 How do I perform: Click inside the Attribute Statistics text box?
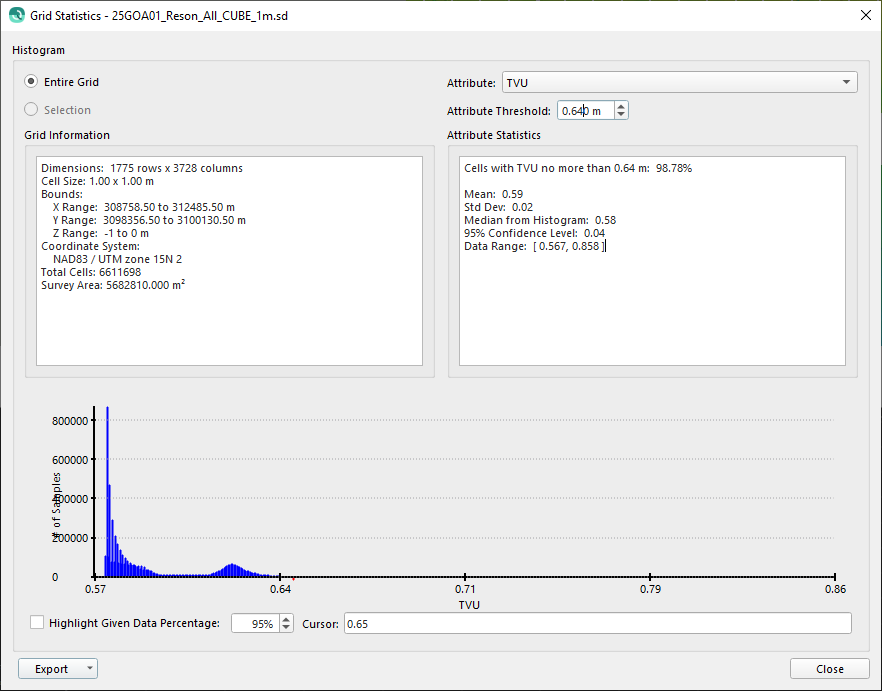click(x=652, y=260)
